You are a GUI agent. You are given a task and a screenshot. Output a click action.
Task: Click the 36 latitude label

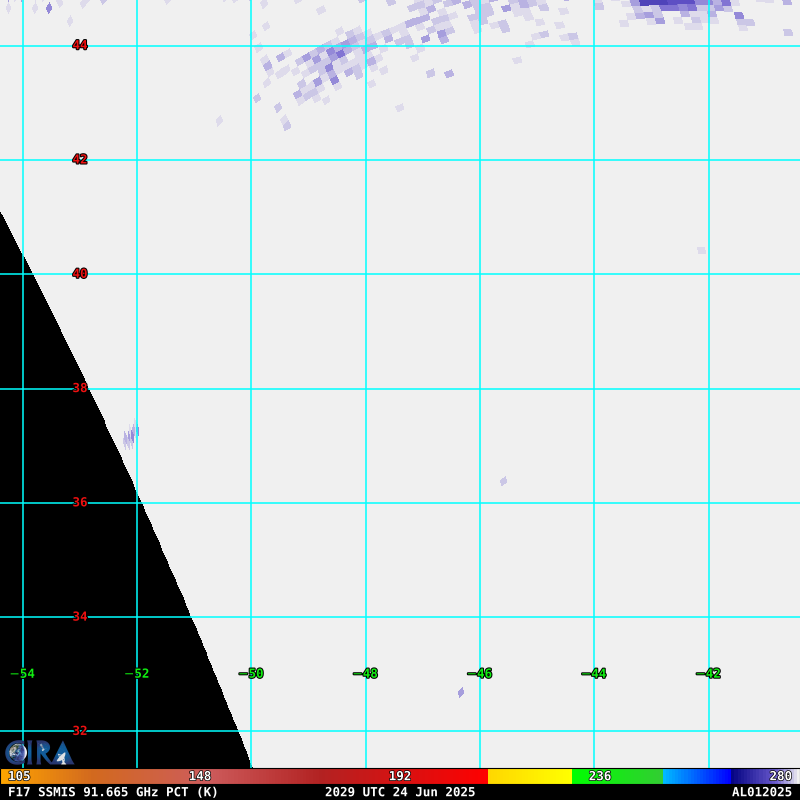79,502
